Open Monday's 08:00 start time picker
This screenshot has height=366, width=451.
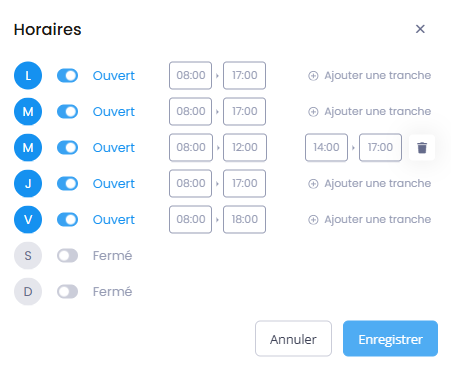(x=190, y=75)
